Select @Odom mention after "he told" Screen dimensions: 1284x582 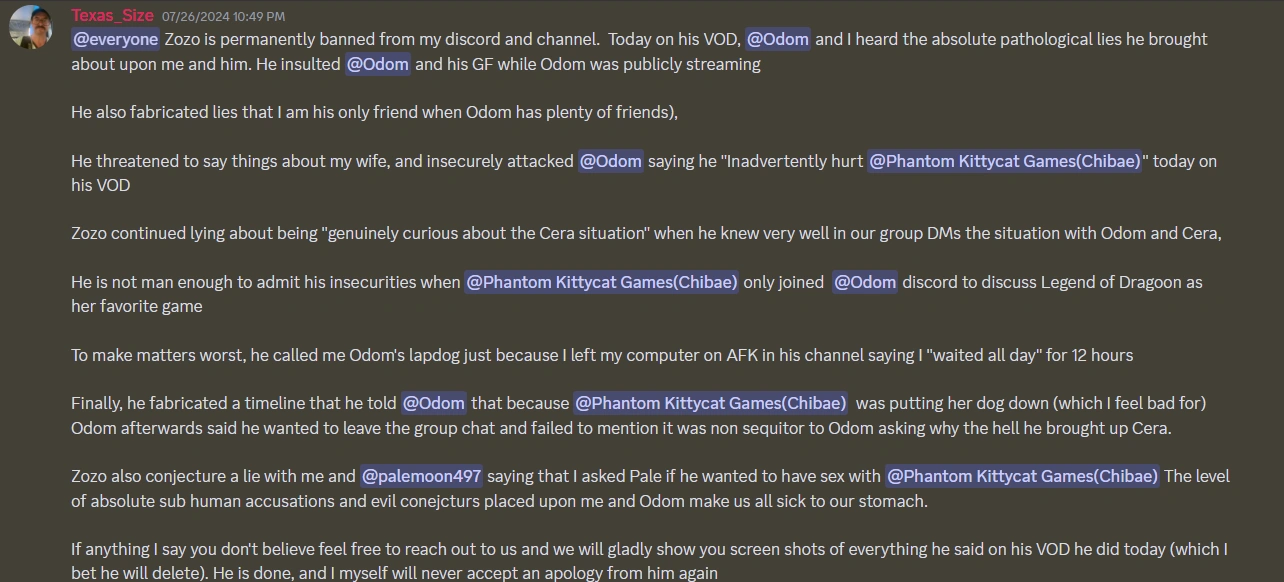[433, 403]
